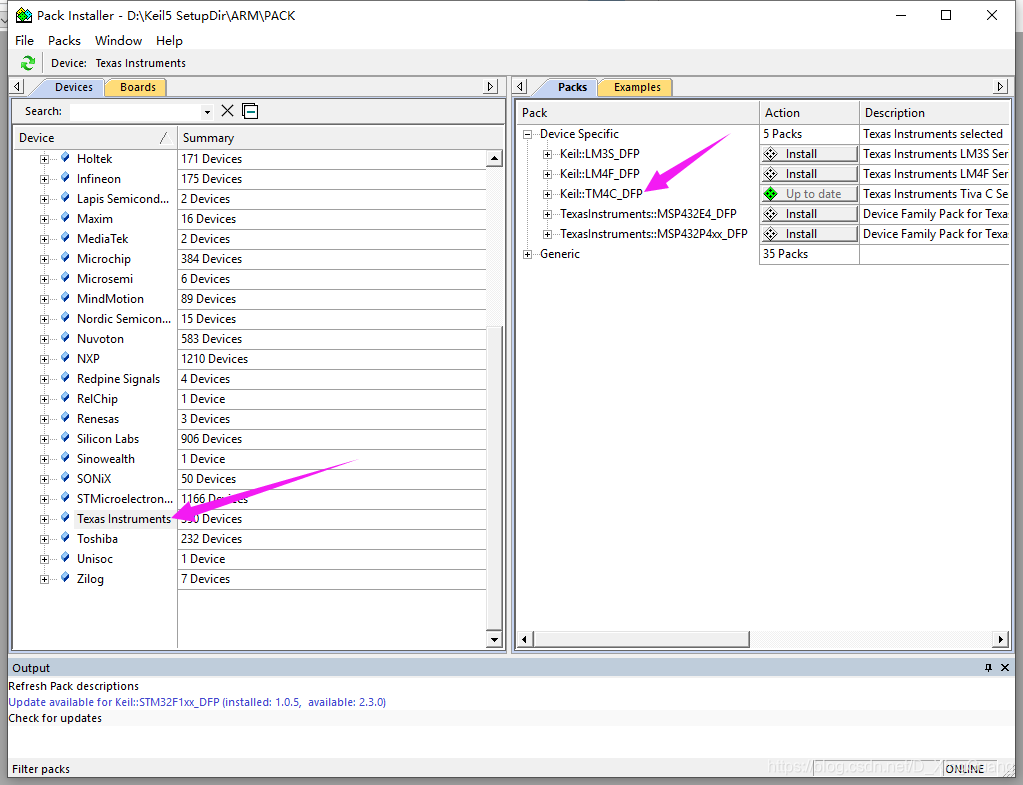Switch to the Boards tab

point(138,87)
